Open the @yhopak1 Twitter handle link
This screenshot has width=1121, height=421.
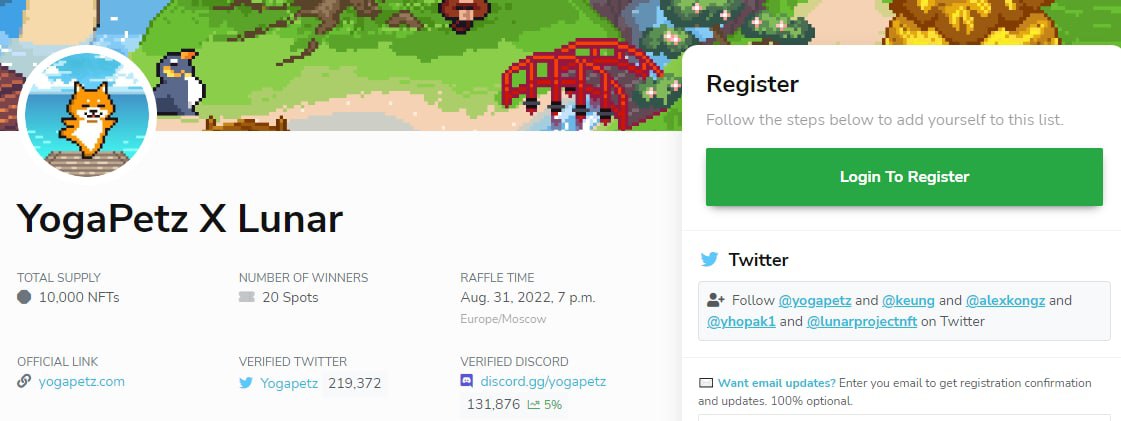(741, 322)
